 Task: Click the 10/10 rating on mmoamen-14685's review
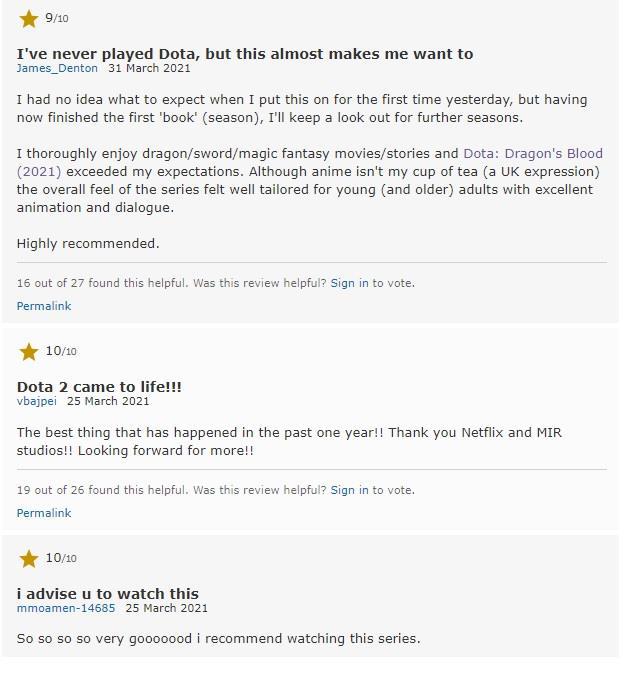pyautogui.click(x=61, y=558)
